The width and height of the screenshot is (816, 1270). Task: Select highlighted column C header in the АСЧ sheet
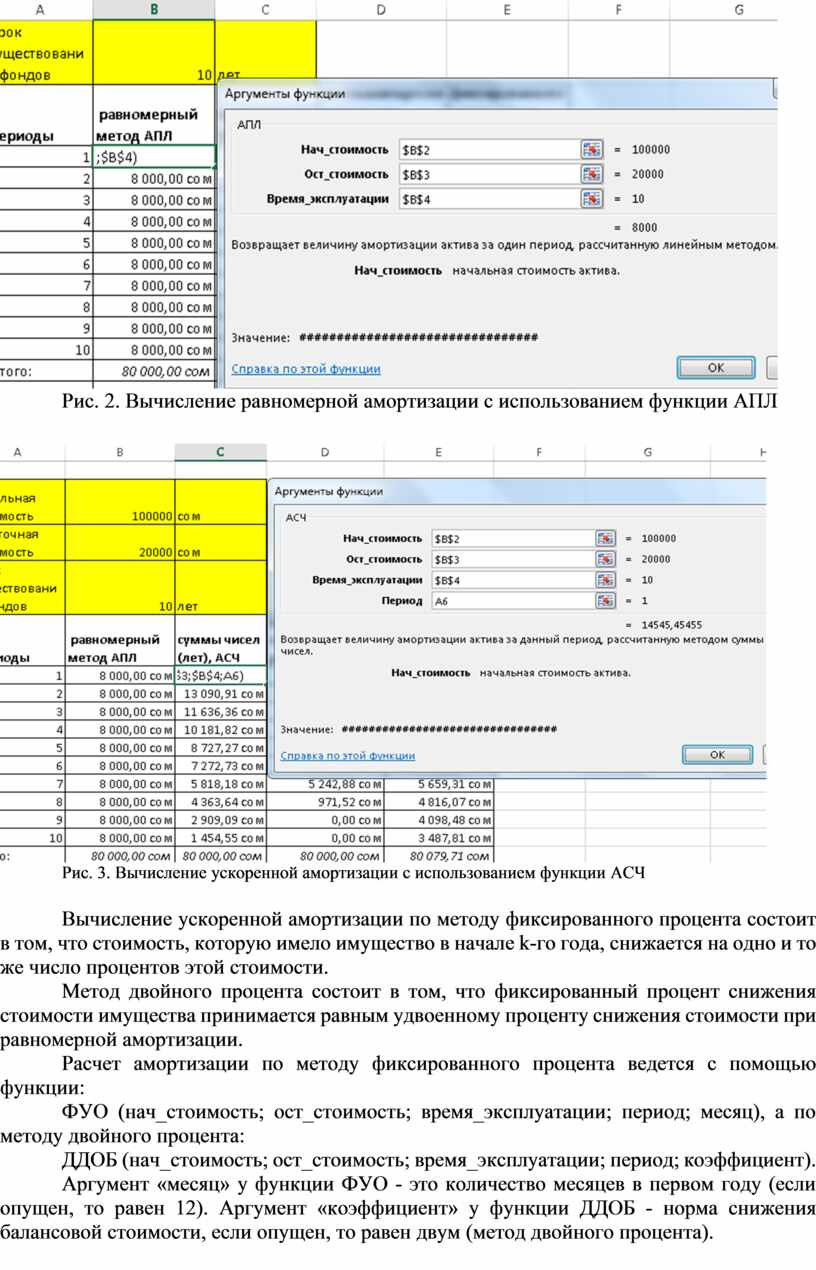pos(220,452)
